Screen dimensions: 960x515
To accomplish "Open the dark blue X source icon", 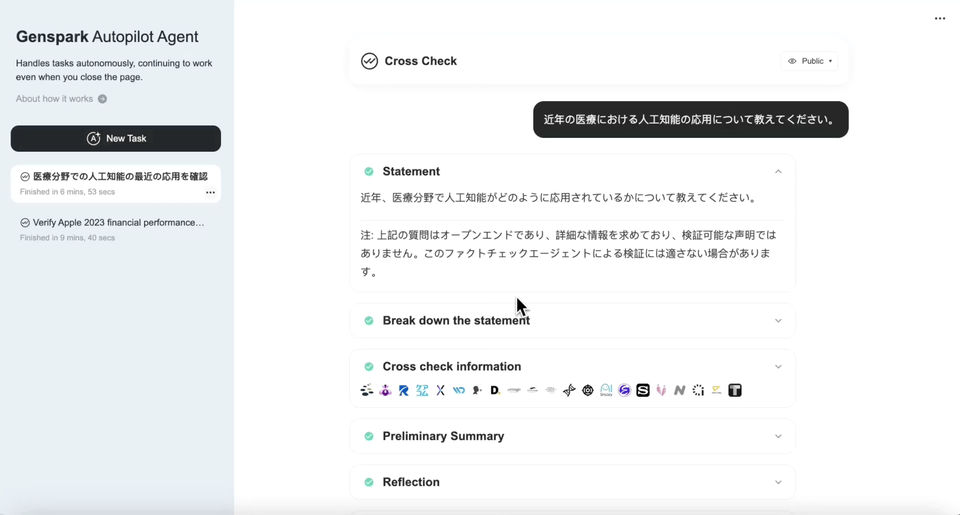I will tap(440, 390).
